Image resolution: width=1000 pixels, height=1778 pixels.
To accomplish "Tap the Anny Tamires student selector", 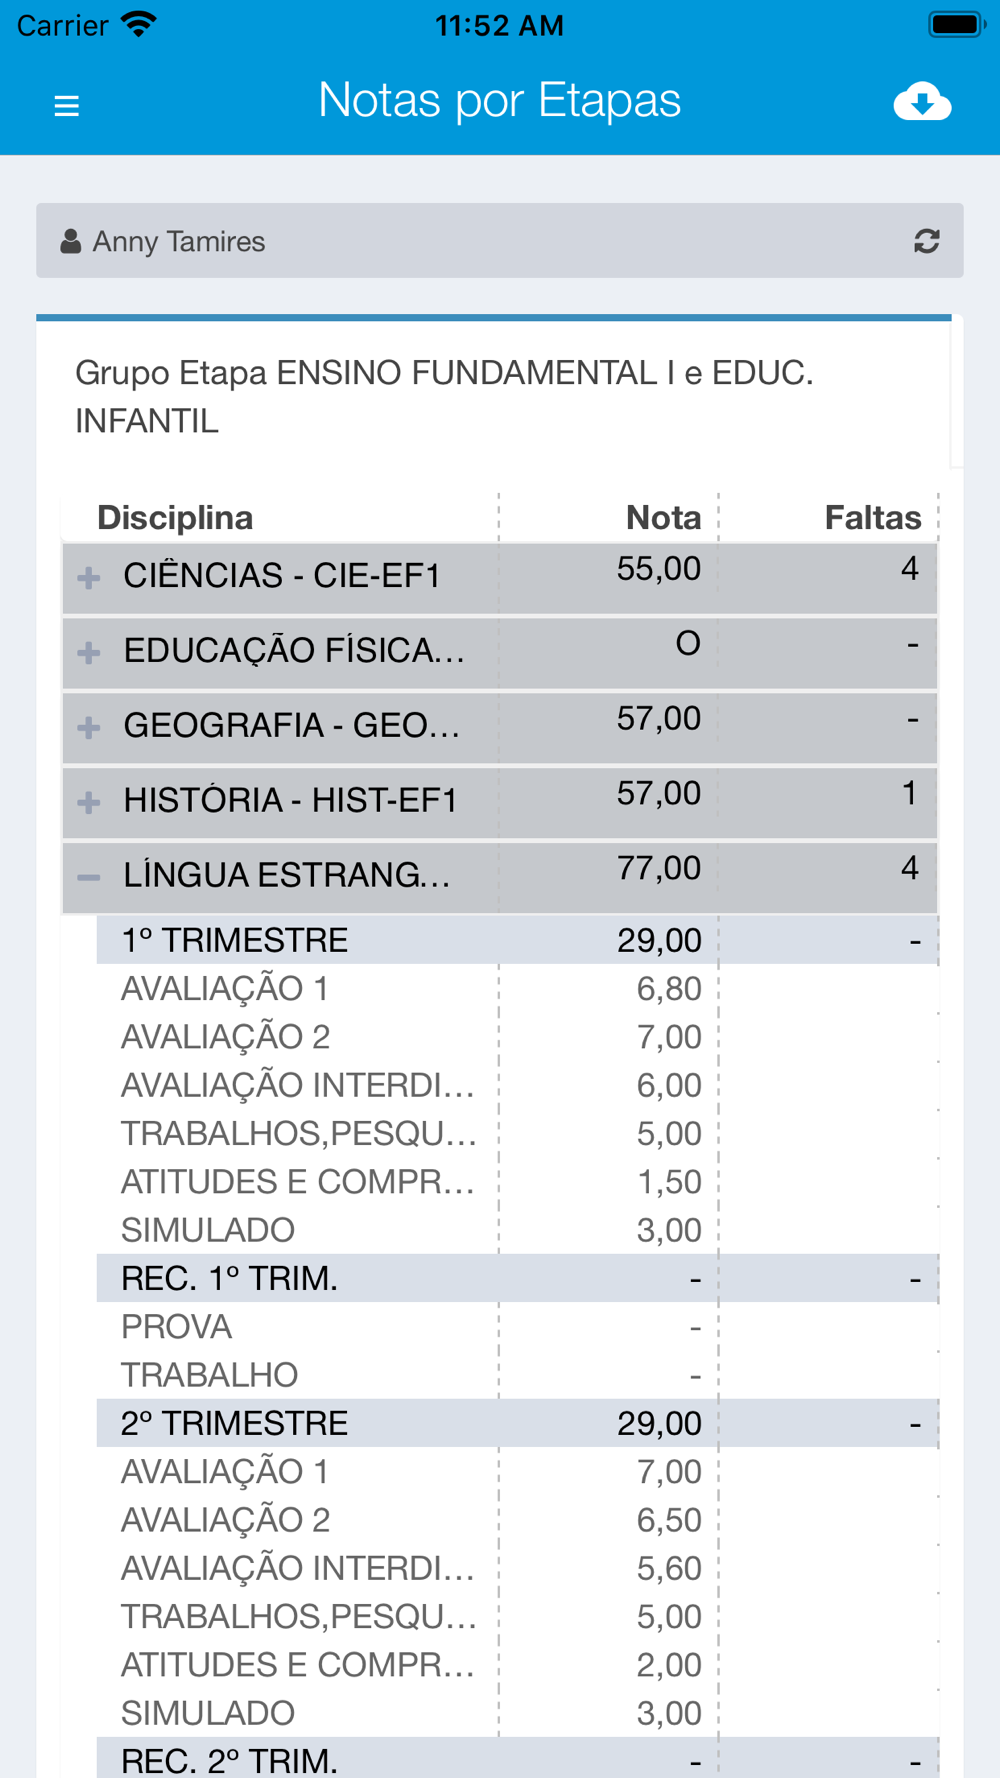I will click(x=500, y=241).
